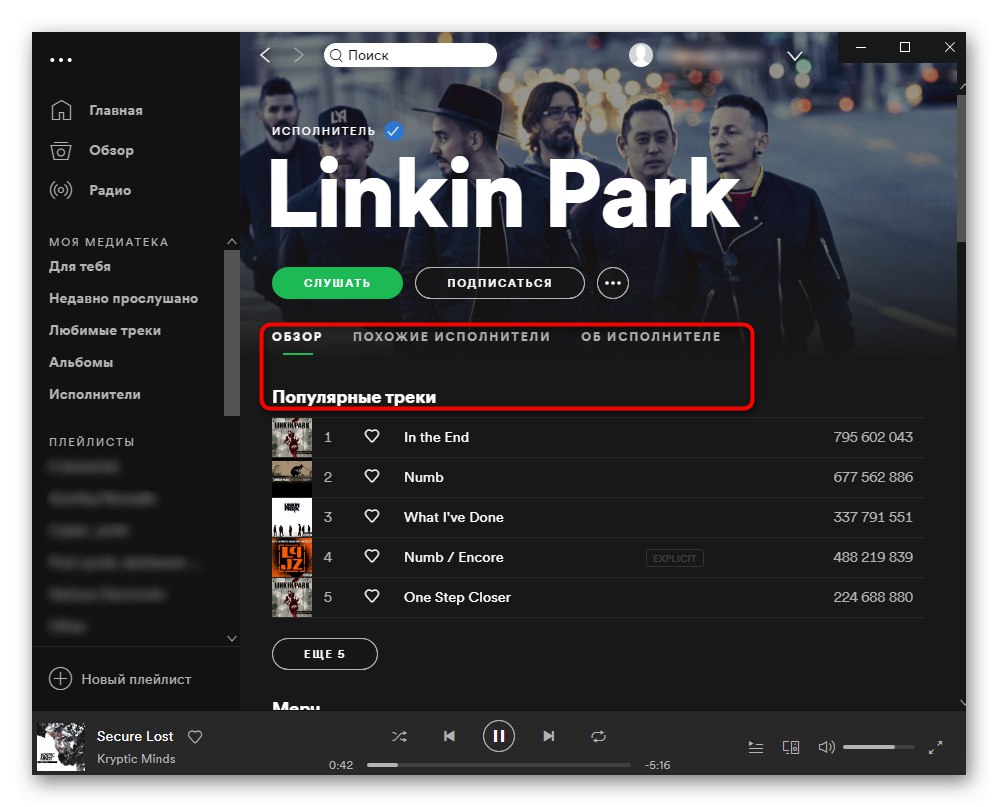Show more tracks with Ещё 5 button
The width and height of the screenshot is (998, 807).
pyautogui.click(x=325, y=654)
